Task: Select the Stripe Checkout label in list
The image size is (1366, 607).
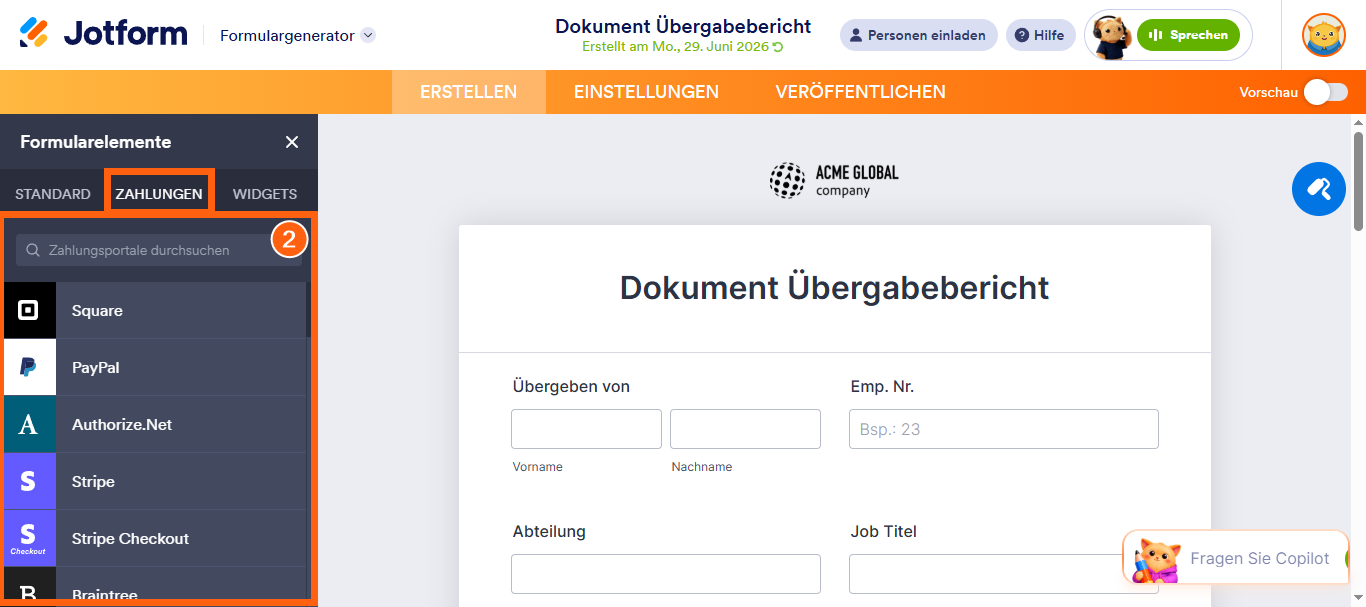Action: click(x=130, y=539)
